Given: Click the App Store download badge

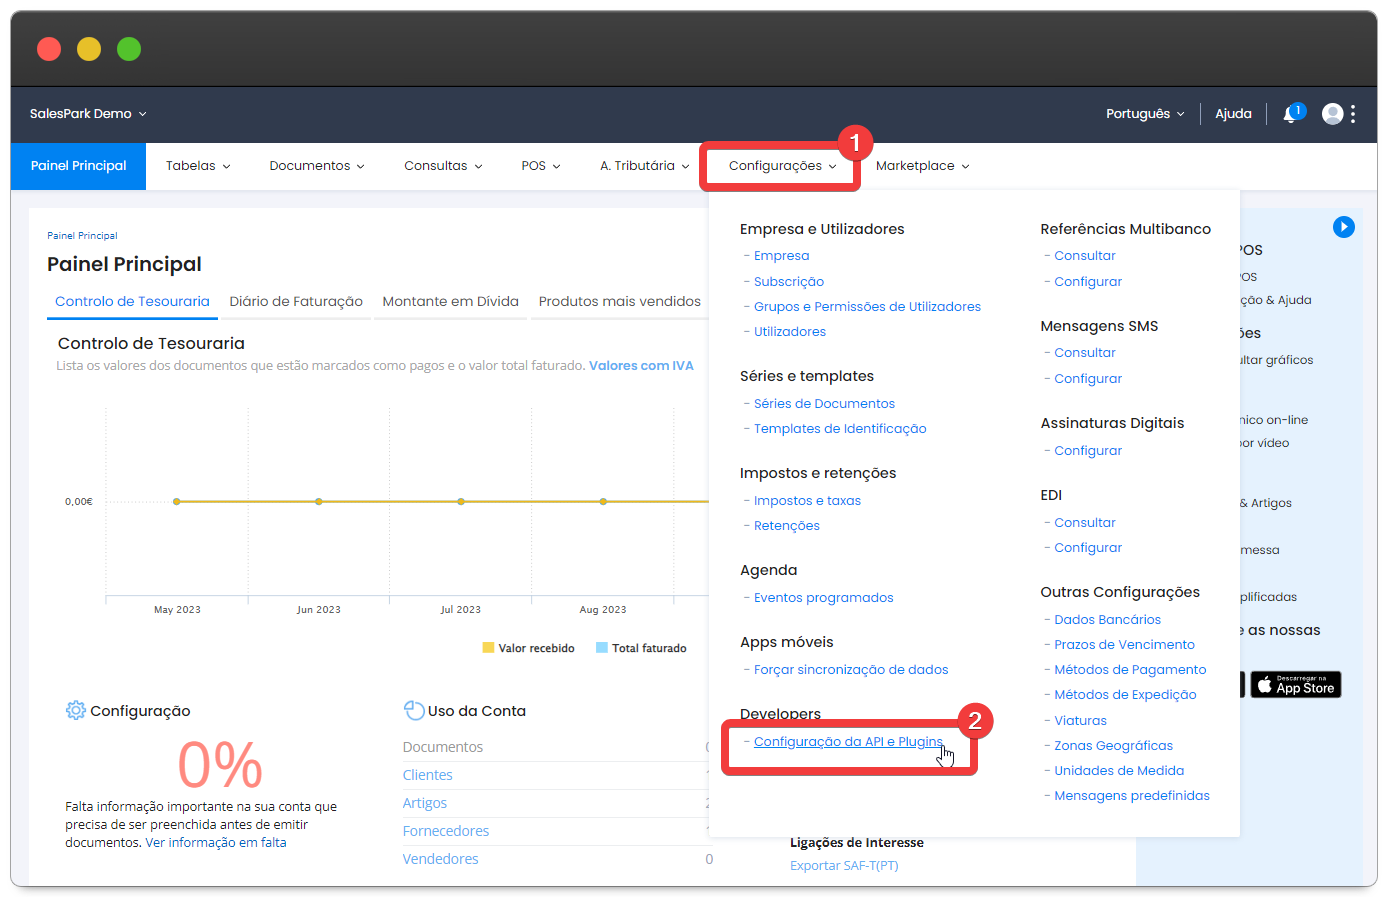Looking at the screenshot, I should (1295, 685).
